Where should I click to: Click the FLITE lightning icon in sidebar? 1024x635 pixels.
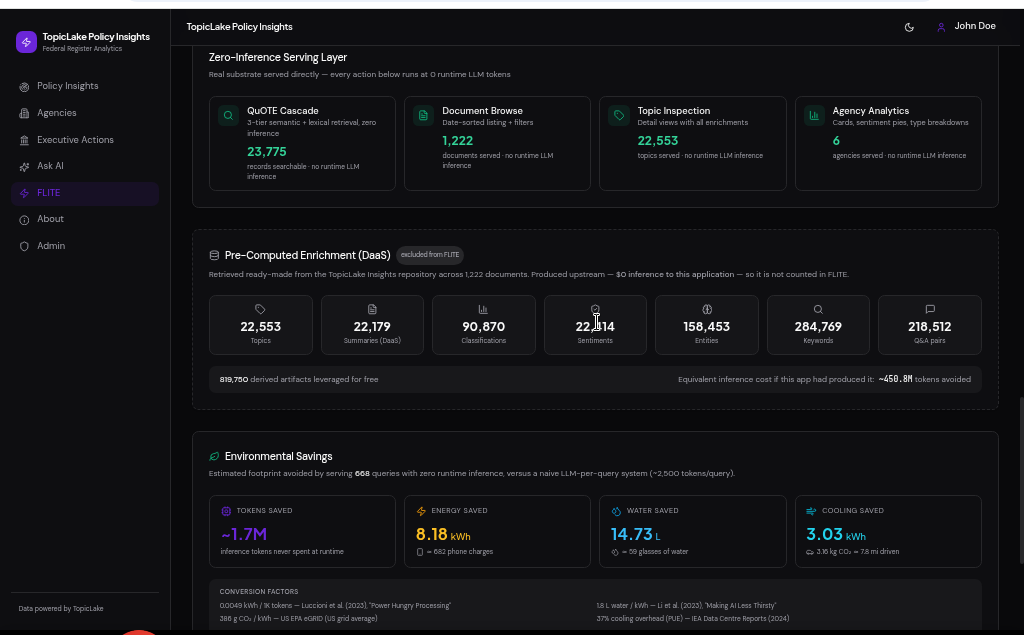24,193
